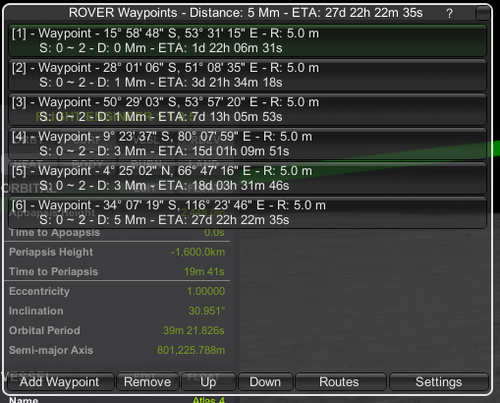Move waypoint with the Down button
Screen dimensions: 500x403
pos(266,382)
